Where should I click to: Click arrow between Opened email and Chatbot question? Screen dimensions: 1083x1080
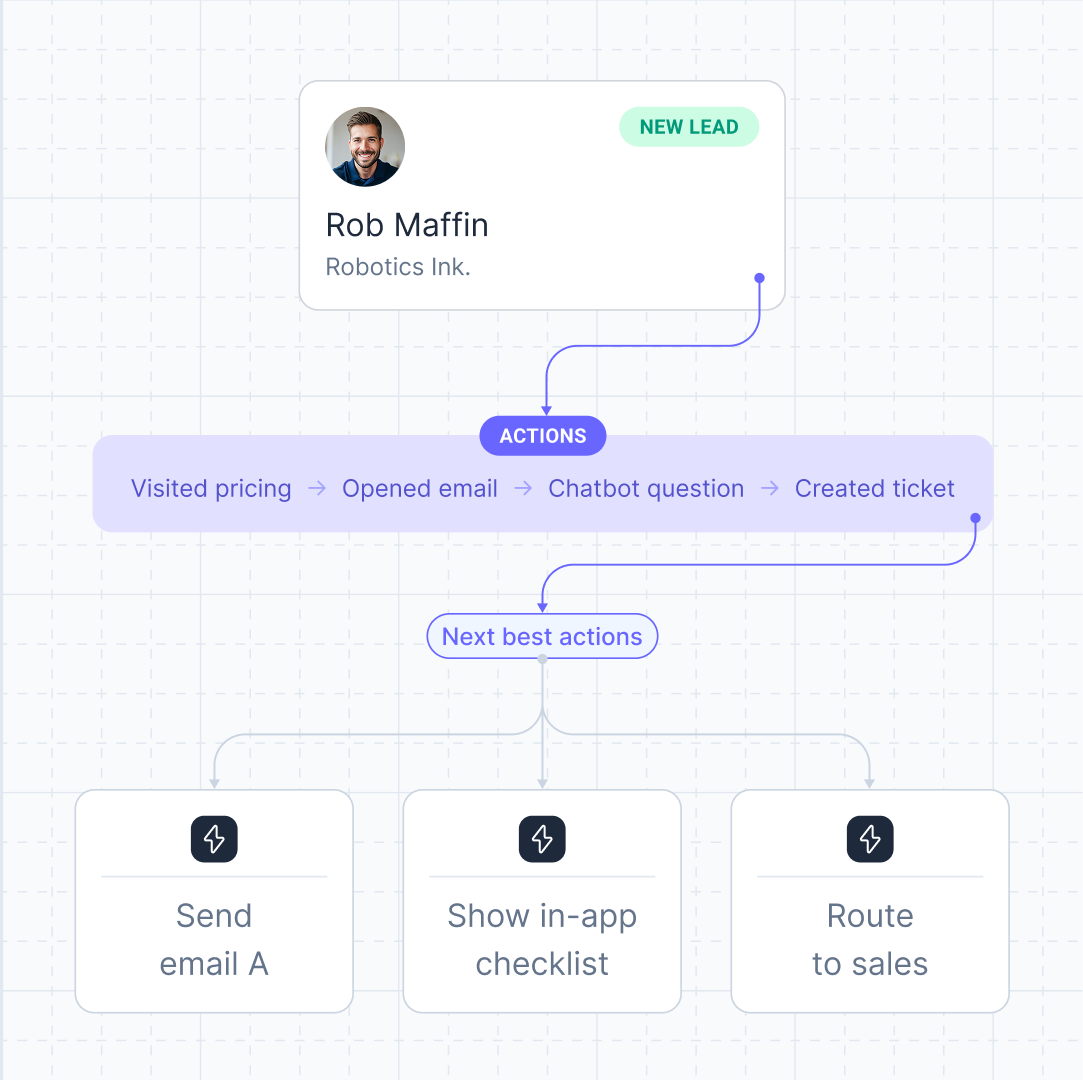coord(523,489)
